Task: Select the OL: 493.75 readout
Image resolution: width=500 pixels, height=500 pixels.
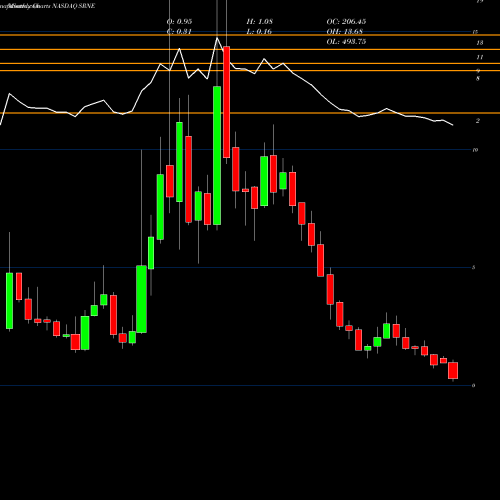Action: [x=346, y=41]
